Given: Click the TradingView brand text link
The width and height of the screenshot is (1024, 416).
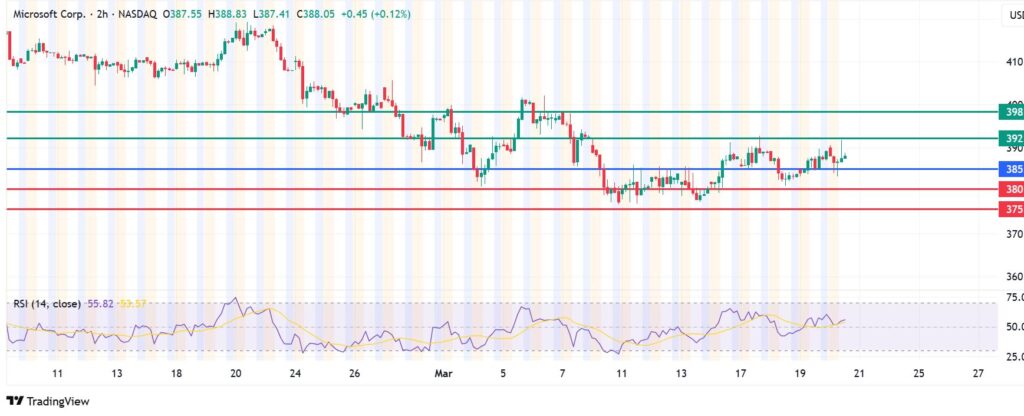Looking at the screenshot, I should (x=57, y=400).
